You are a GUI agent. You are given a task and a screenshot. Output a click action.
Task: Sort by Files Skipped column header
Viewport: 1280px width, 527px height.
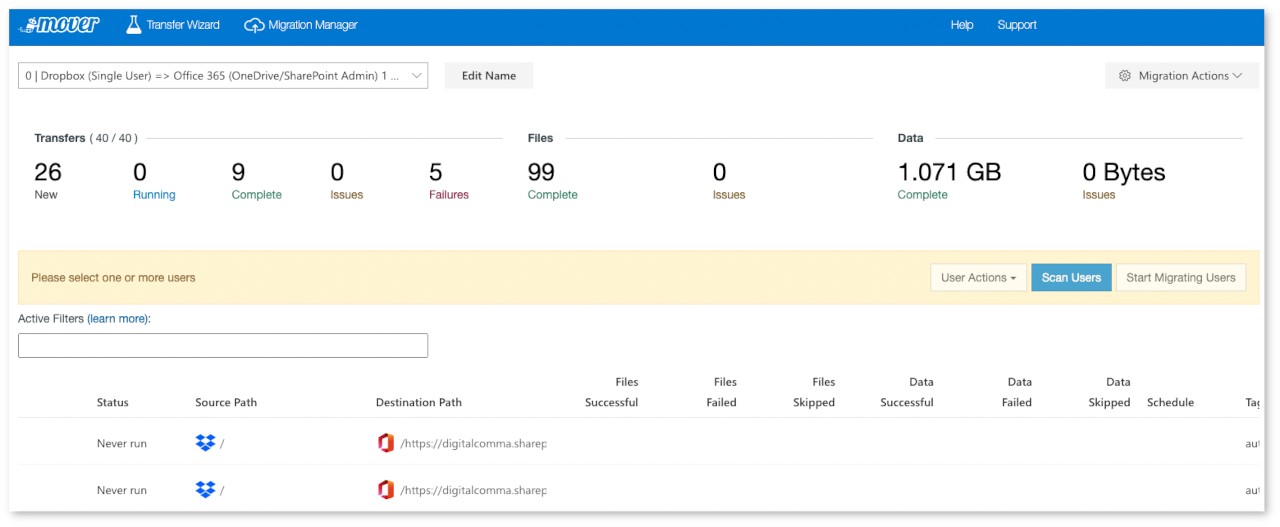point(814,392)
